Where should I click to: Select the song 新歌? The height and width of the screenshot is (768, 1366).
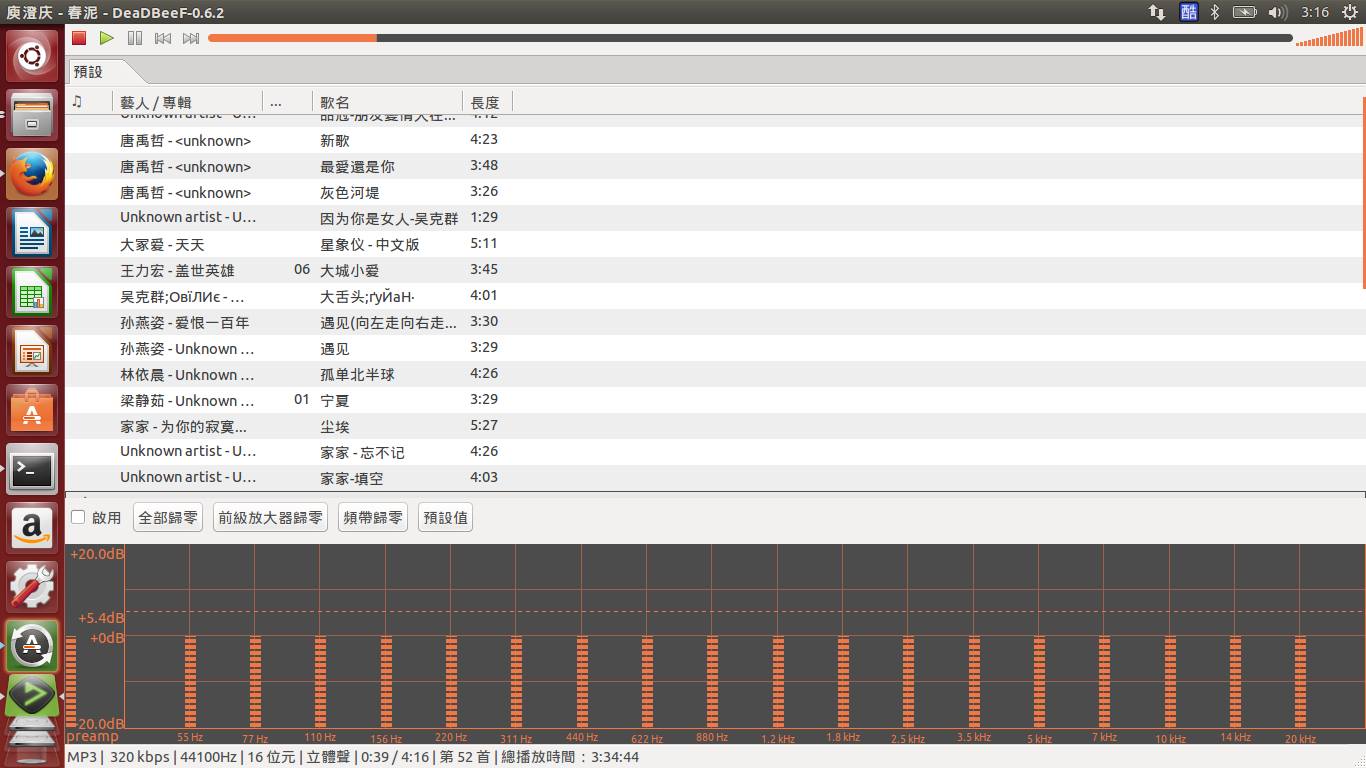point(714,140)
